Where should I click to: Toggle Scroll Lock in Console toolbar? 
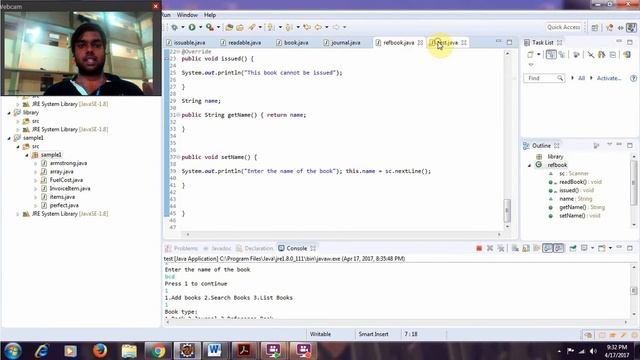pos(526,248)
